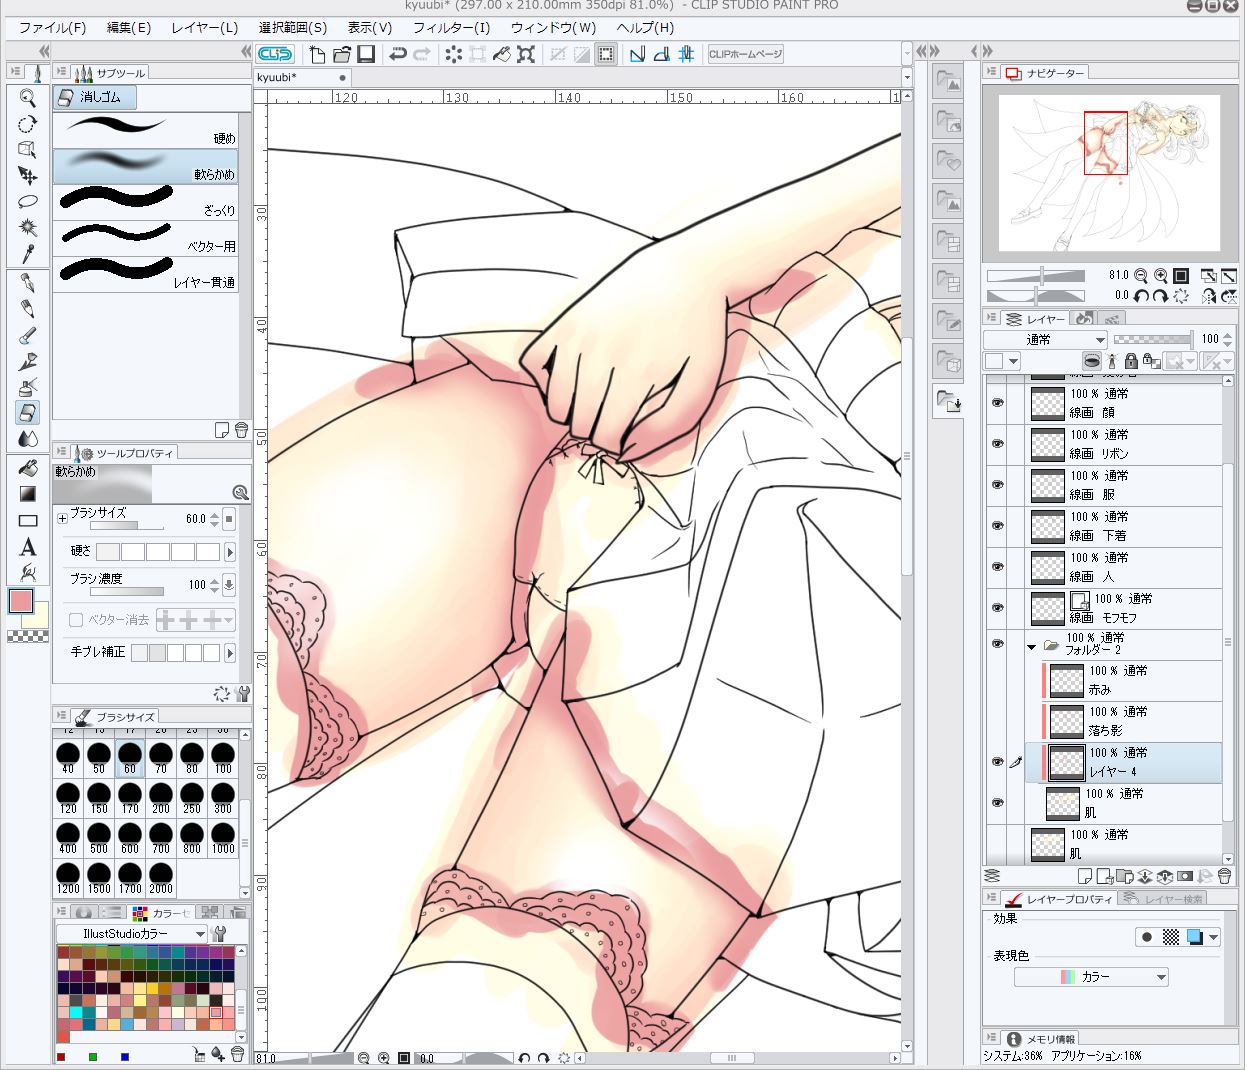Select the Brush tool

28,335
